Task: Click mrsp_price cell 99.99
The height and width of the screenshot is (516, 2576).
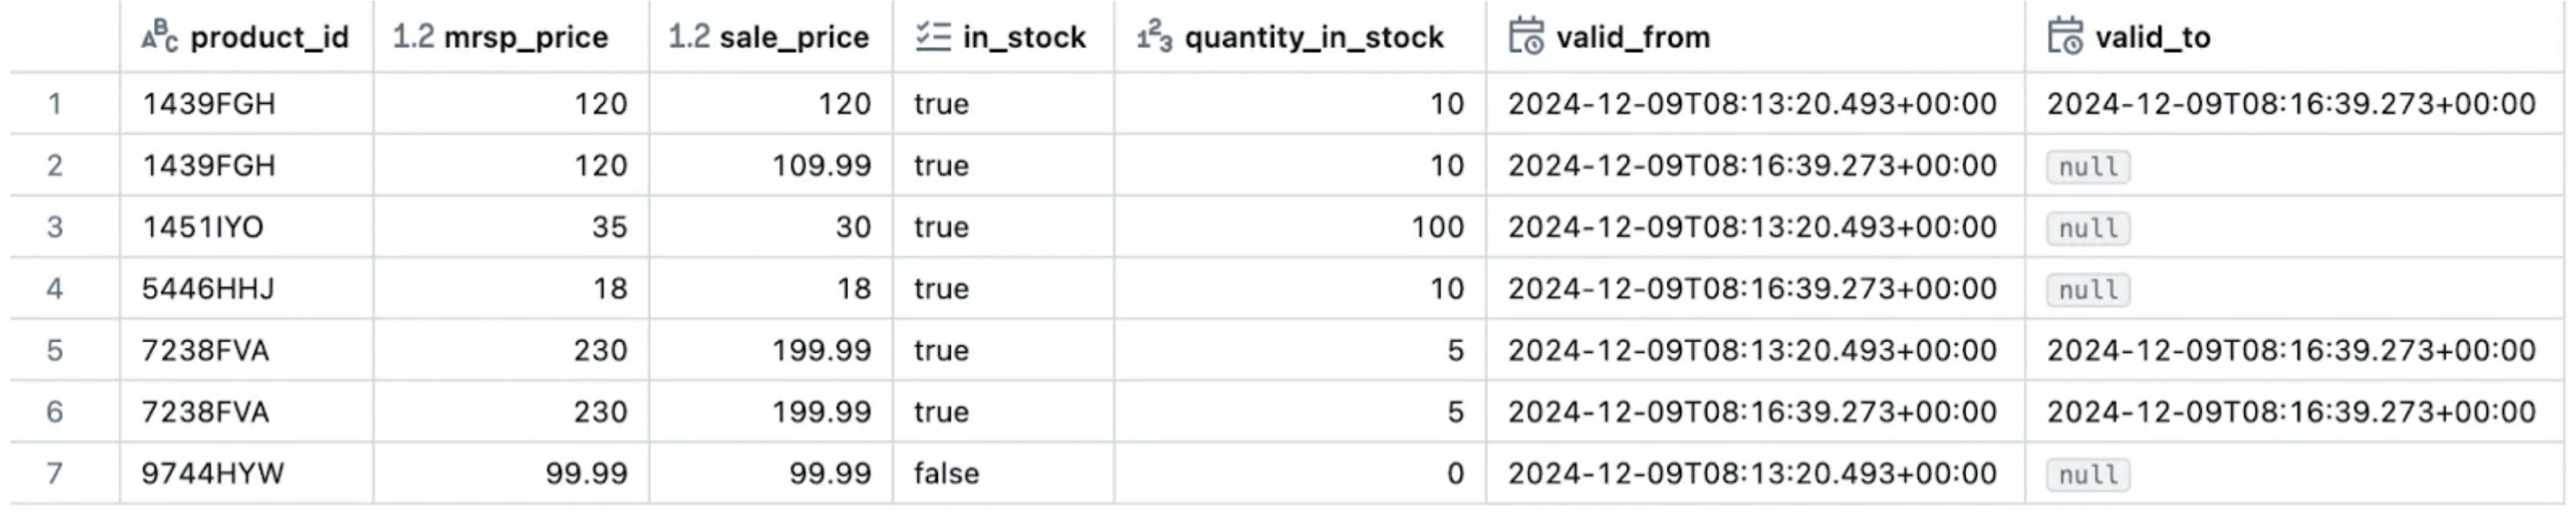Action: click(586, 473)
